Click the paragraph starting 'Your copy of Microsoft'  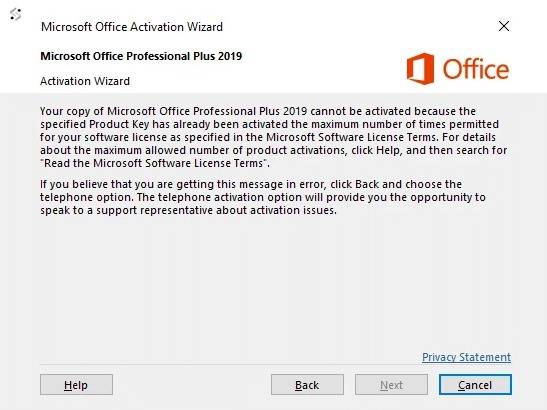coord(274,137)
